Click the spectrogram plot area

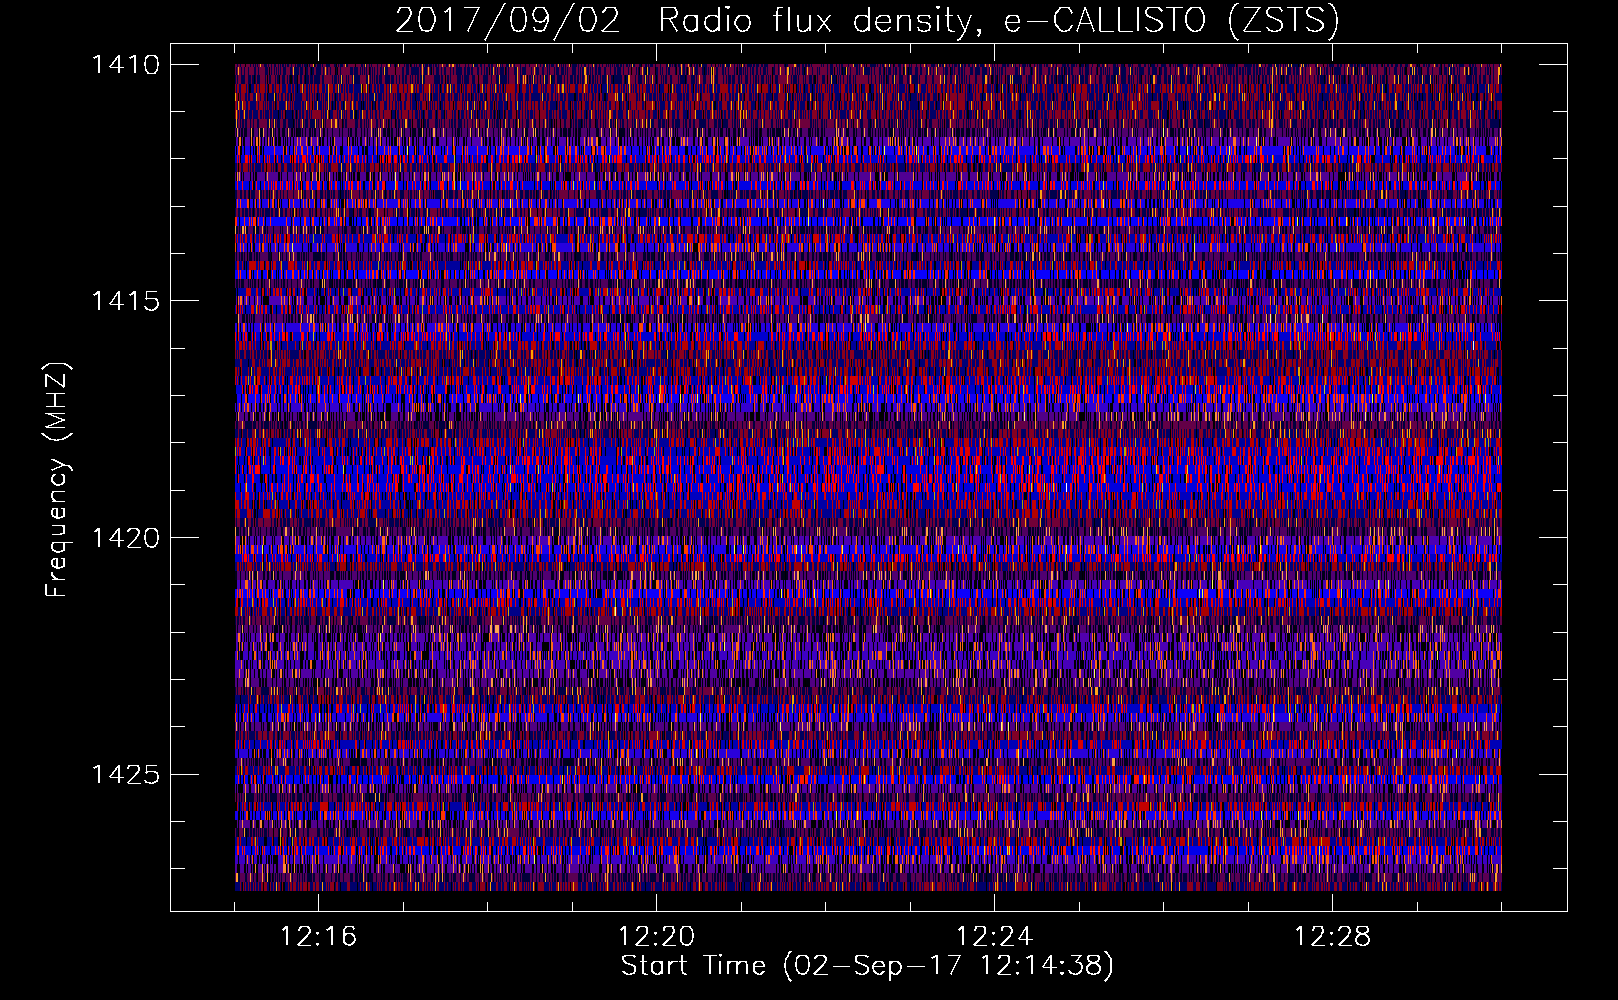click(x=868, y=477)
